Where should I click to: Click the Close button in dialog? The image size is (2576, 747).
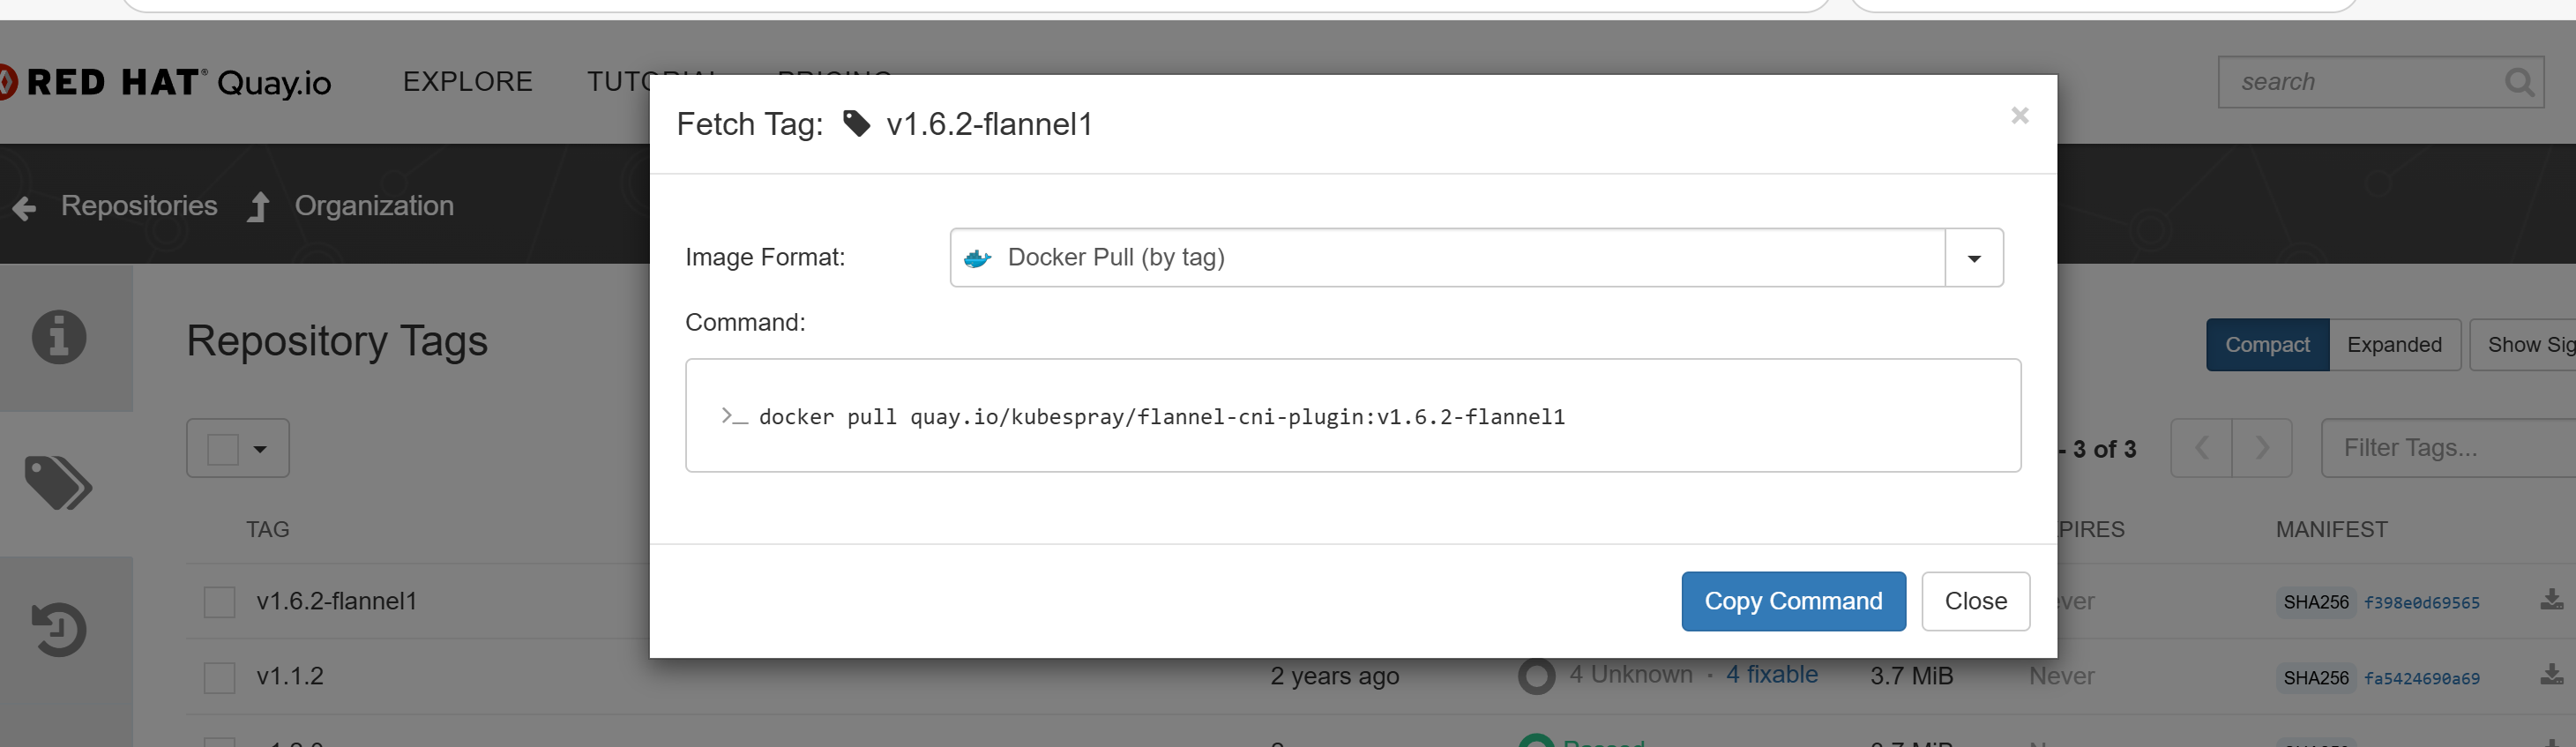1975,601
